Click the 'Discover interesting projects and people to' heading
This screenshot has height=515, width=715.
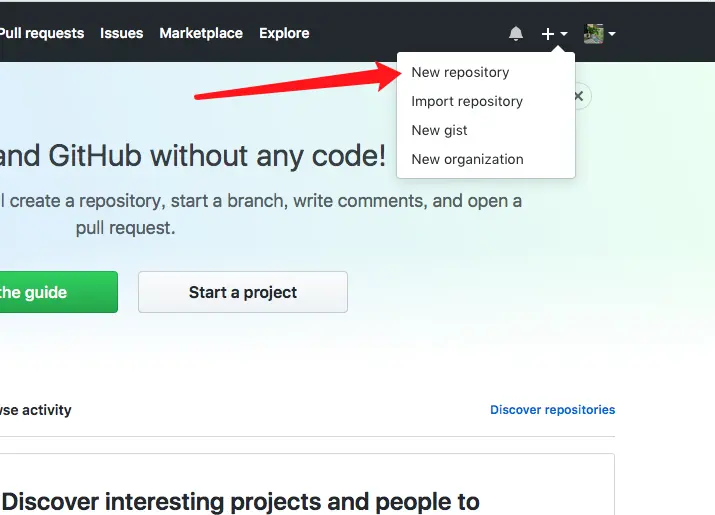[x=241, y=502]
